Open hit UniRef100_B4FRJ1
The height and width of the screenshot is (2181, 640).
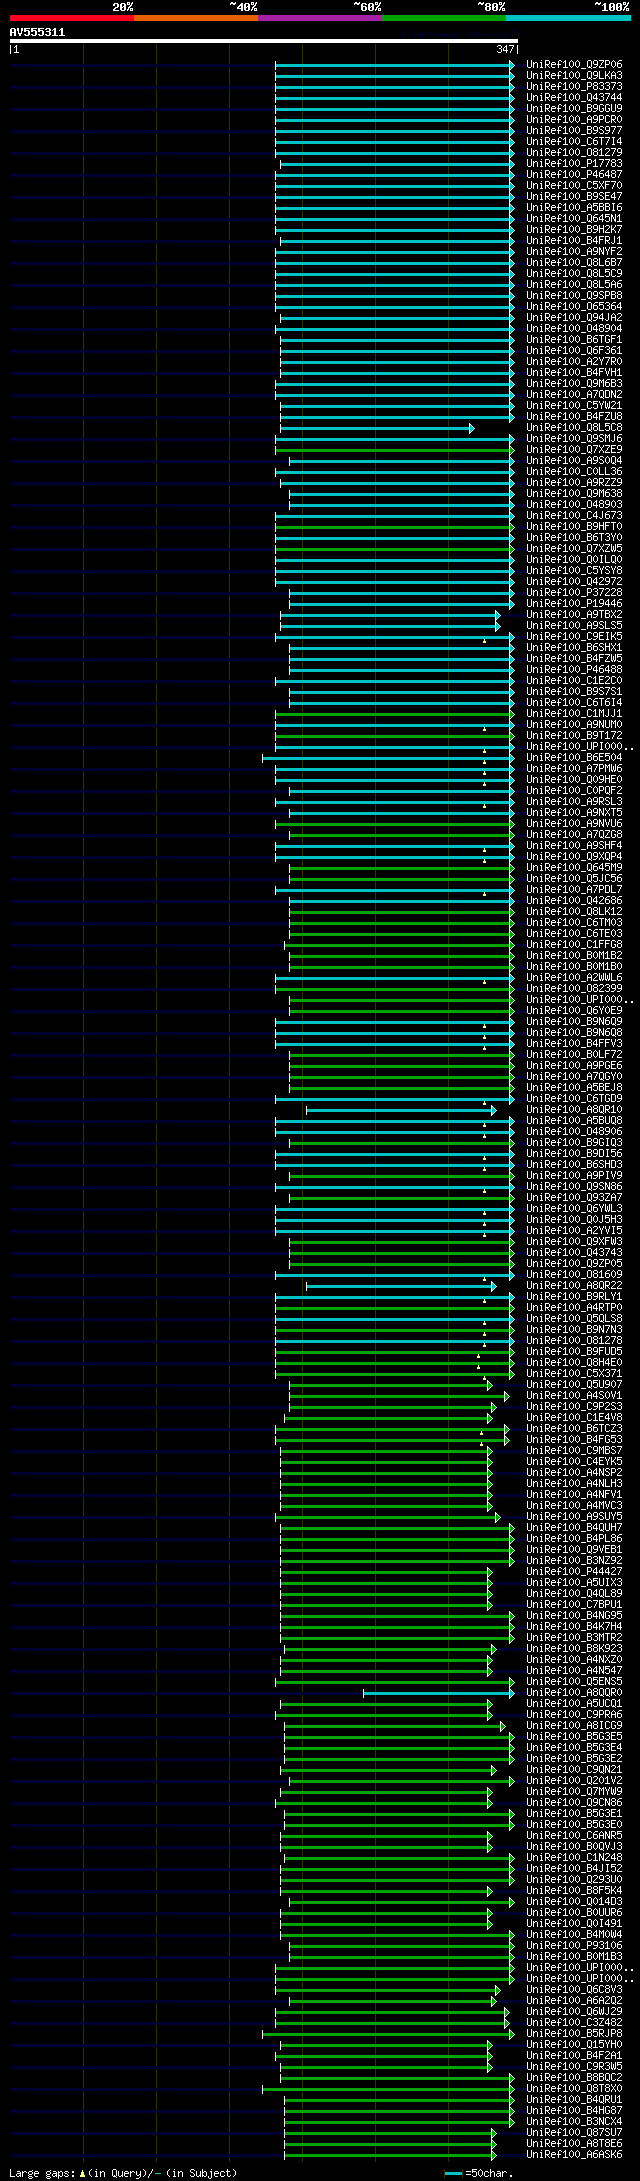pyautogui.click(x=574, y=241)
